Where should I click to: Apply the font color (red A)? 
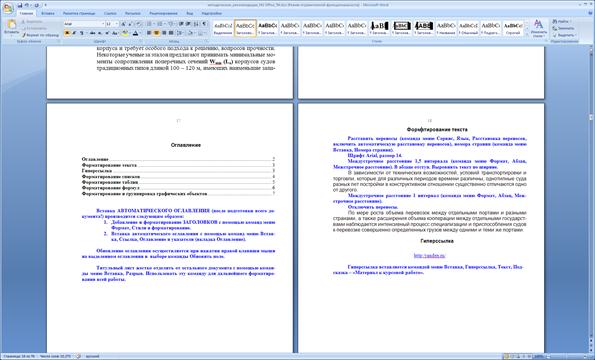click(135, 33)
